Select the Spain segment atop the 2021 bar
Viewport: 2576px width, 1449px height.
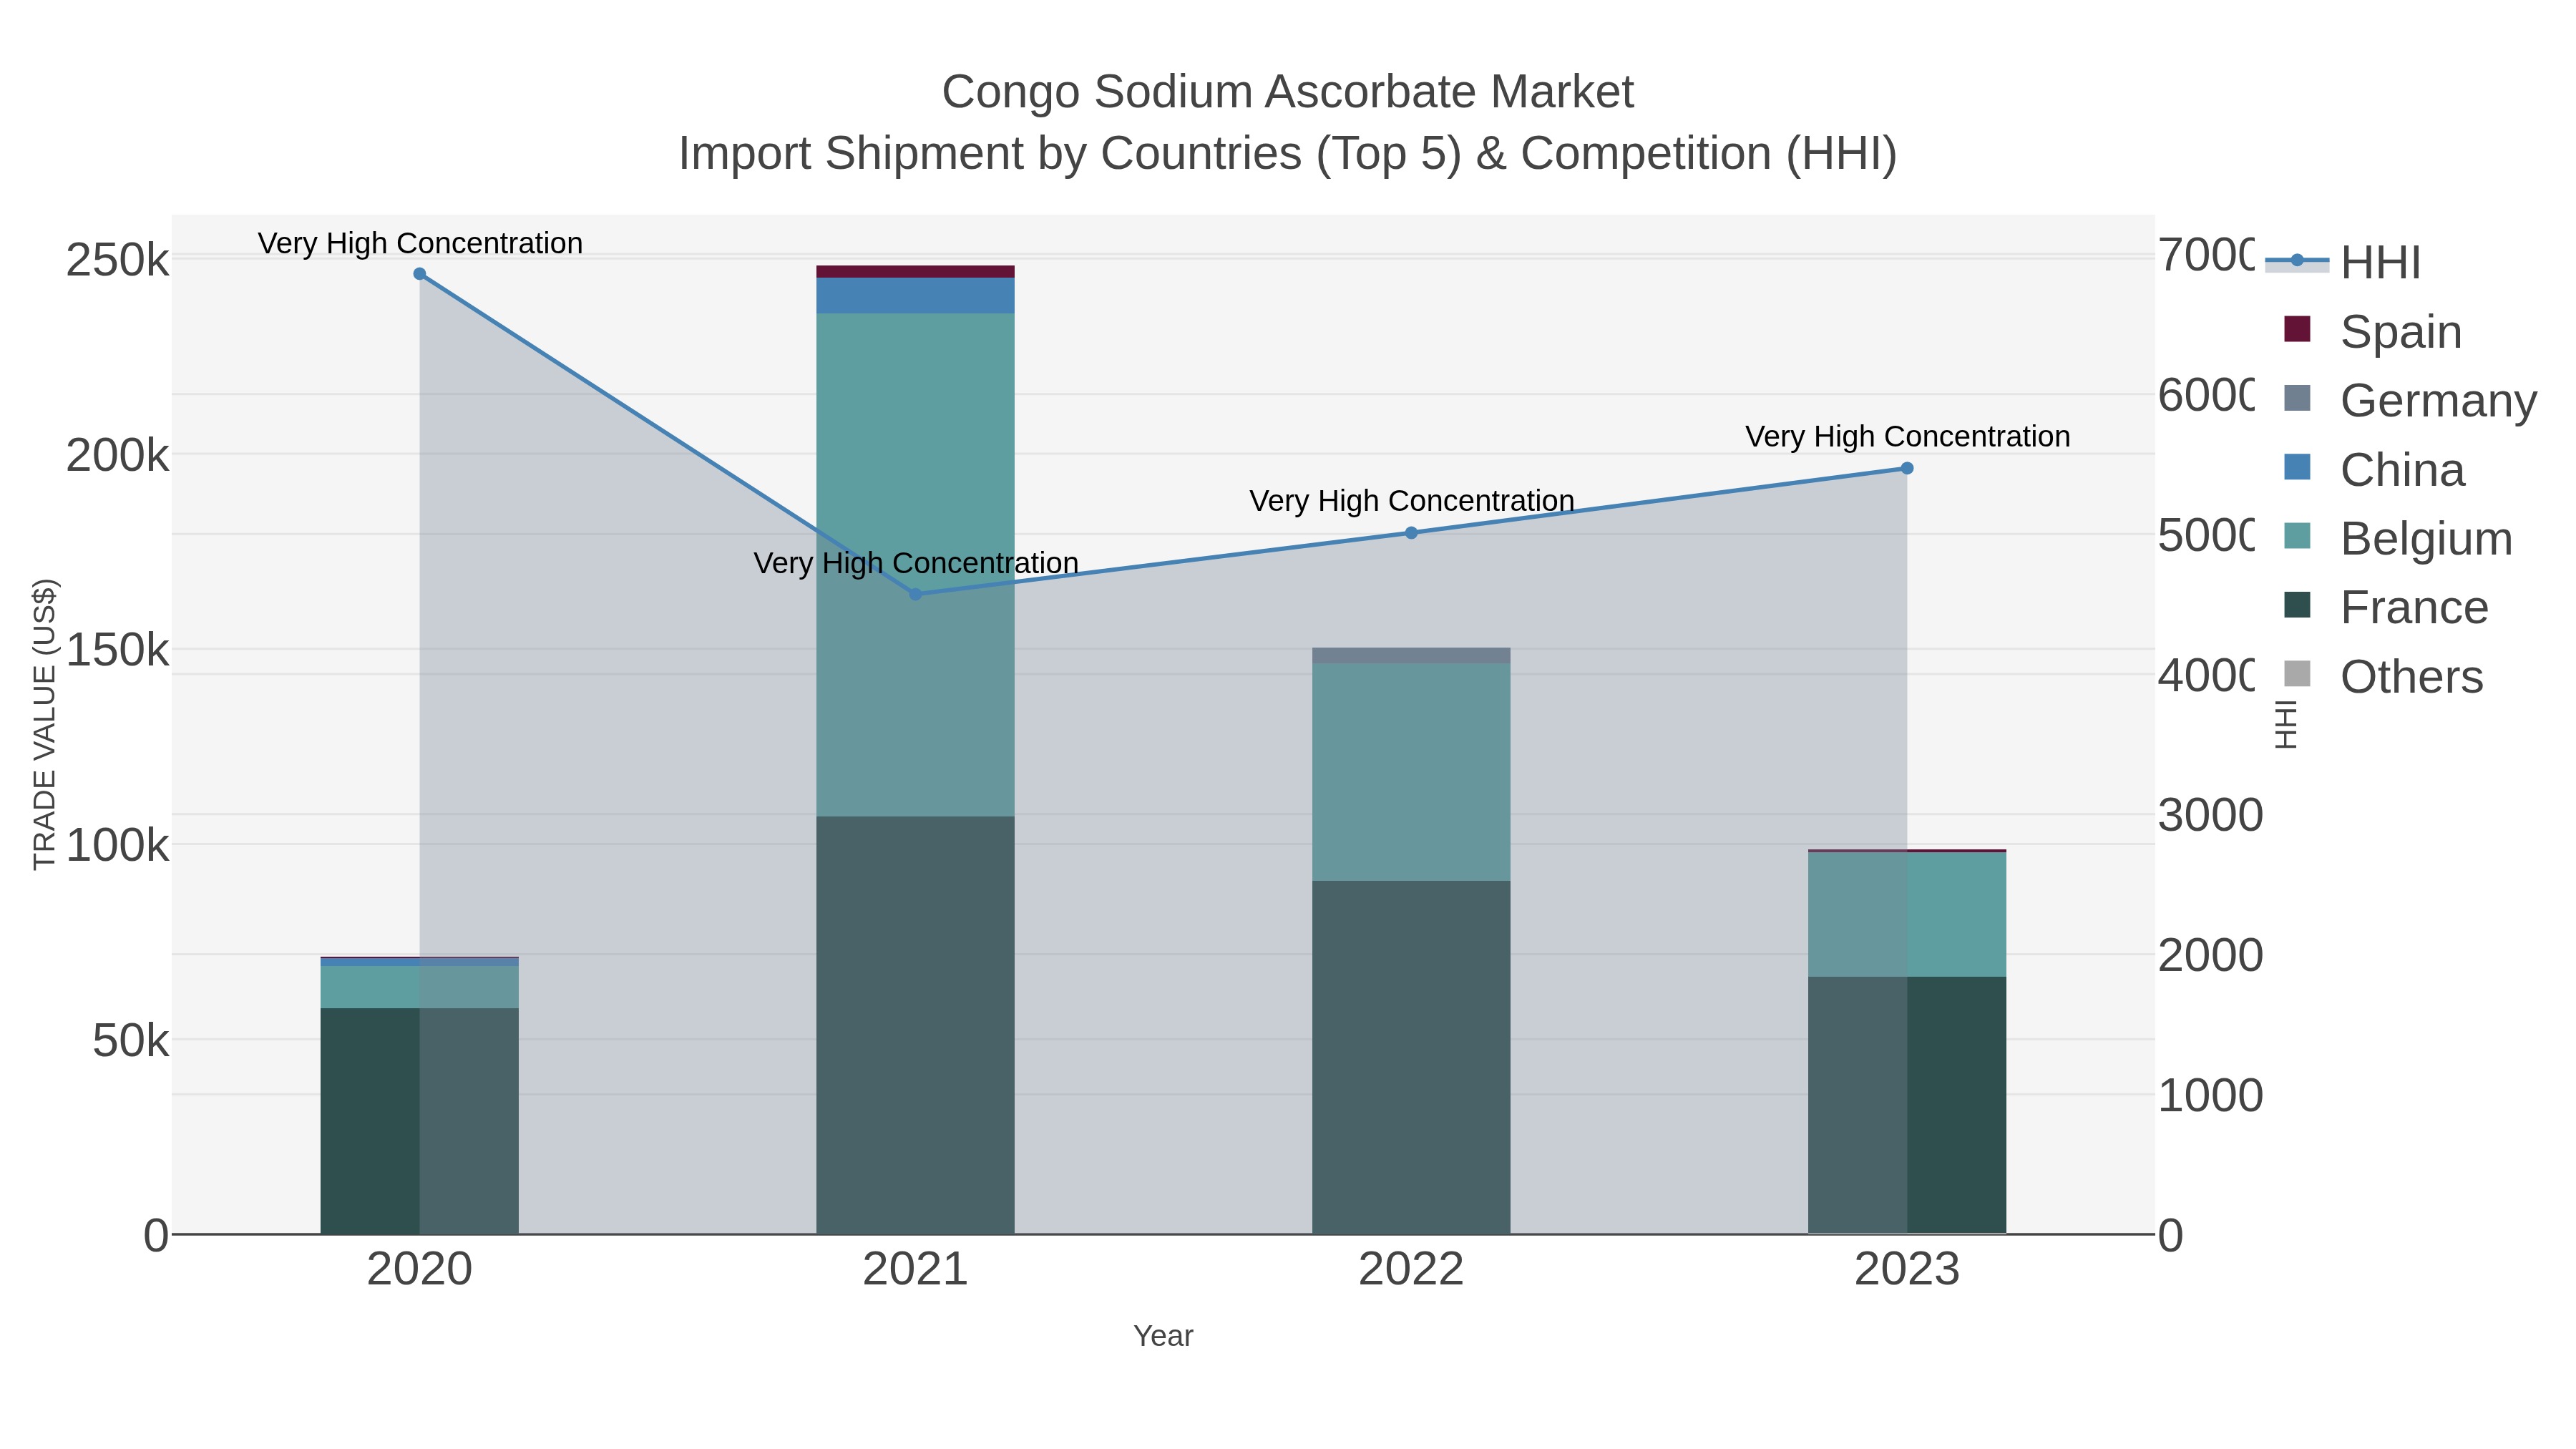tap(915, 272)
